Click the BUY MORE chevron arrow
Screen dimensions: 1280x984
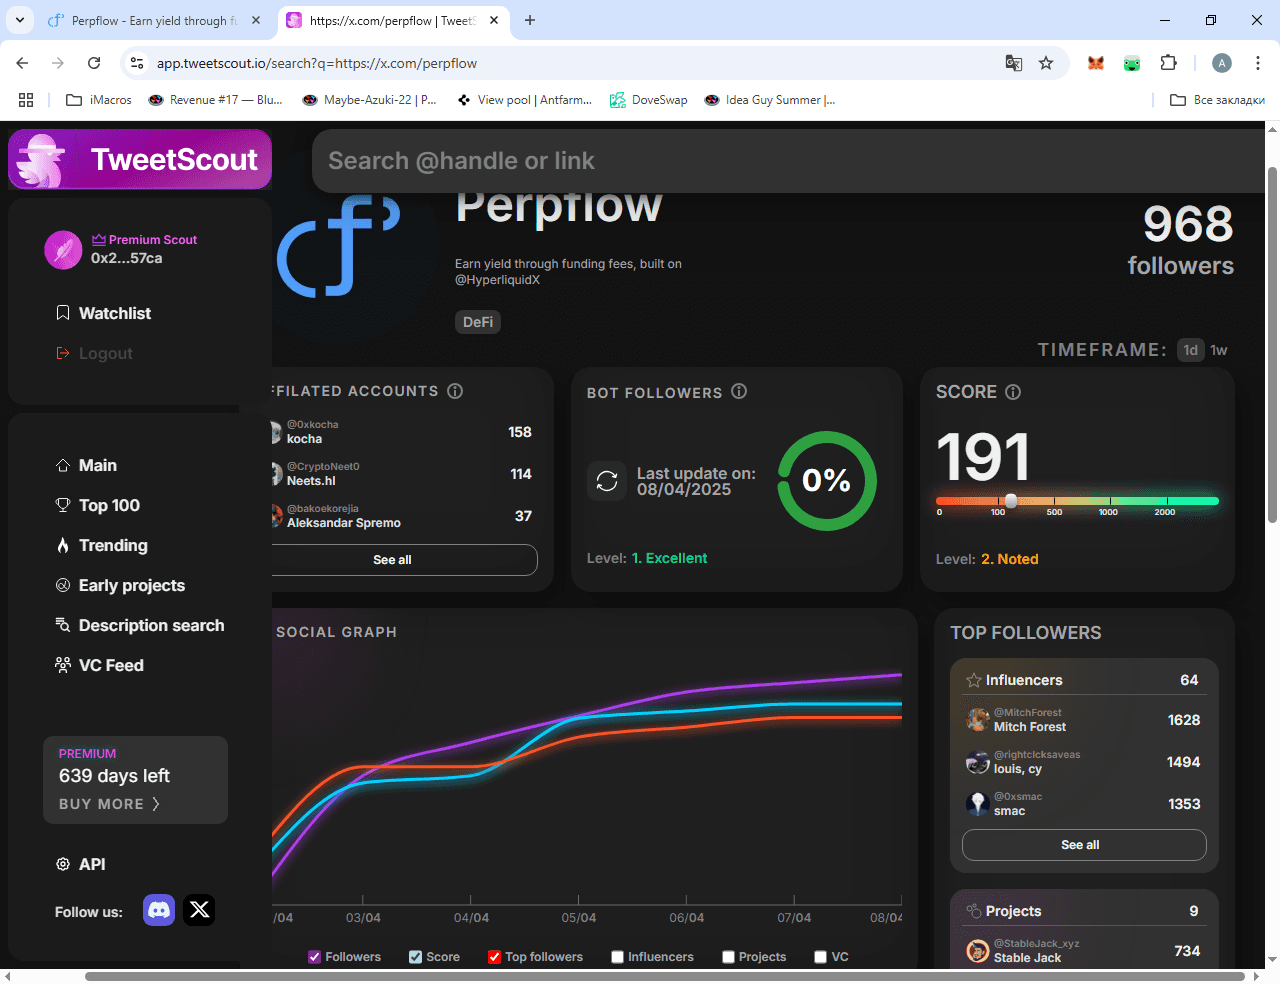click(x=155, y=804)
